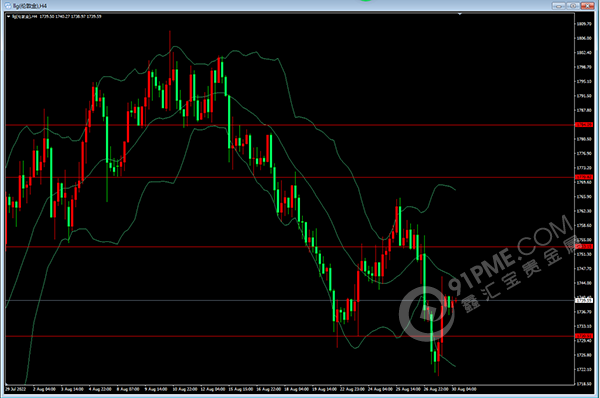Click the 1718.50 price at scale bottom
The height and width of the screenshot is (398, 600).
[x=584, y=383]
